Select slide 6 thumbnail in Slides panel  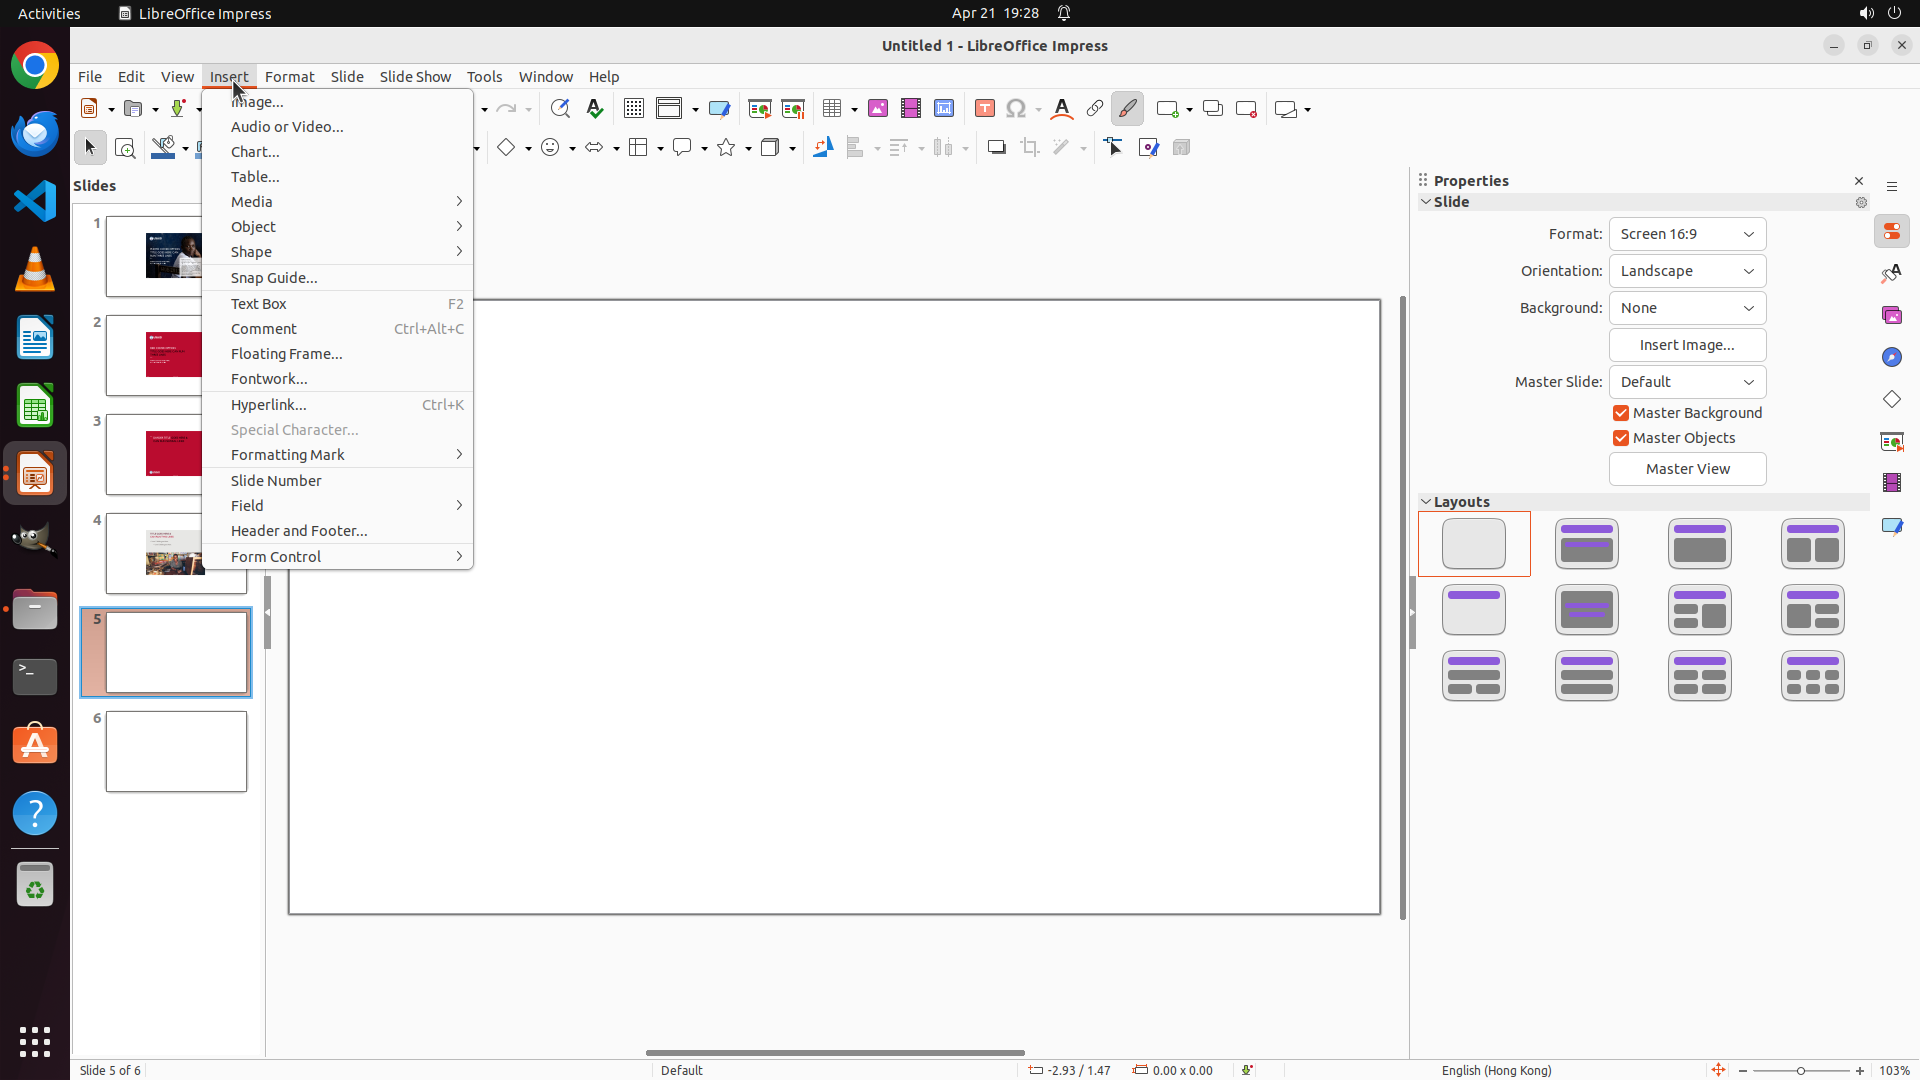tap(176, 752)
